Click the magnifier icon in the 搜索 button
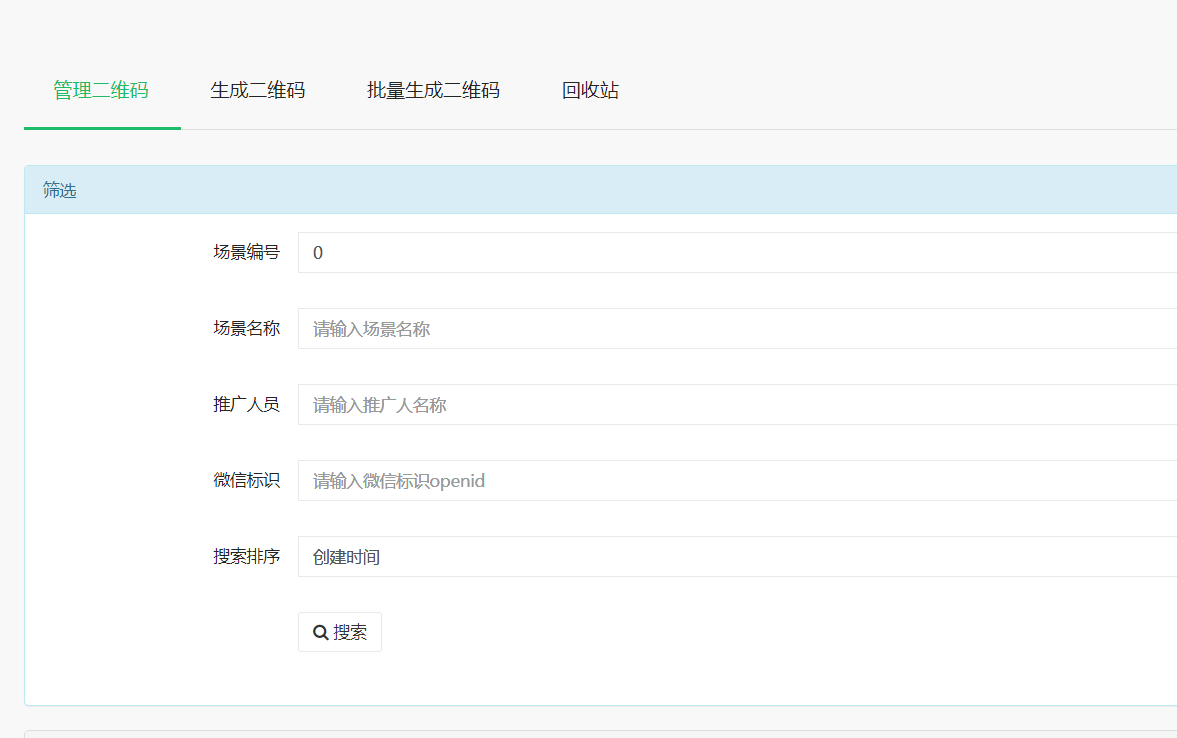The width and height of the screenshot is (1177, 738). [x=321, y=633]
